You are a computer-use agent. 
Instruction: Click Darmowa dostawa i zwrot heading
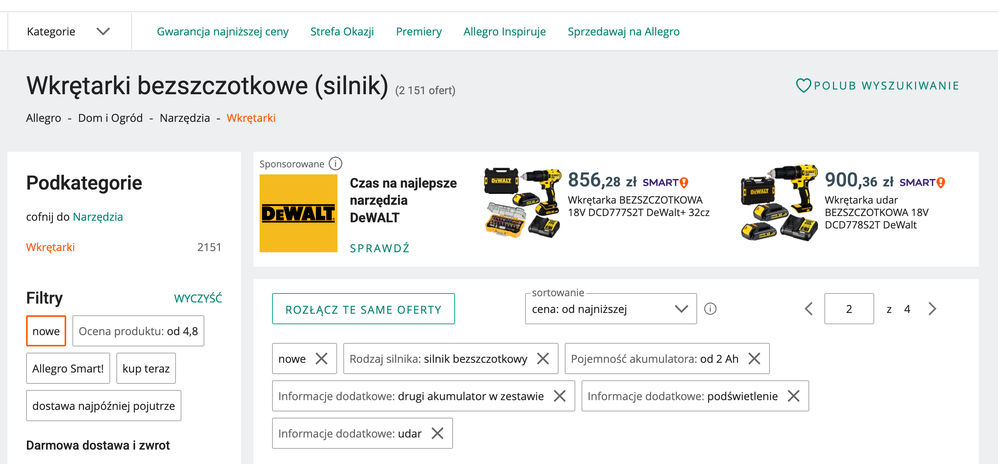click(98, 446)
